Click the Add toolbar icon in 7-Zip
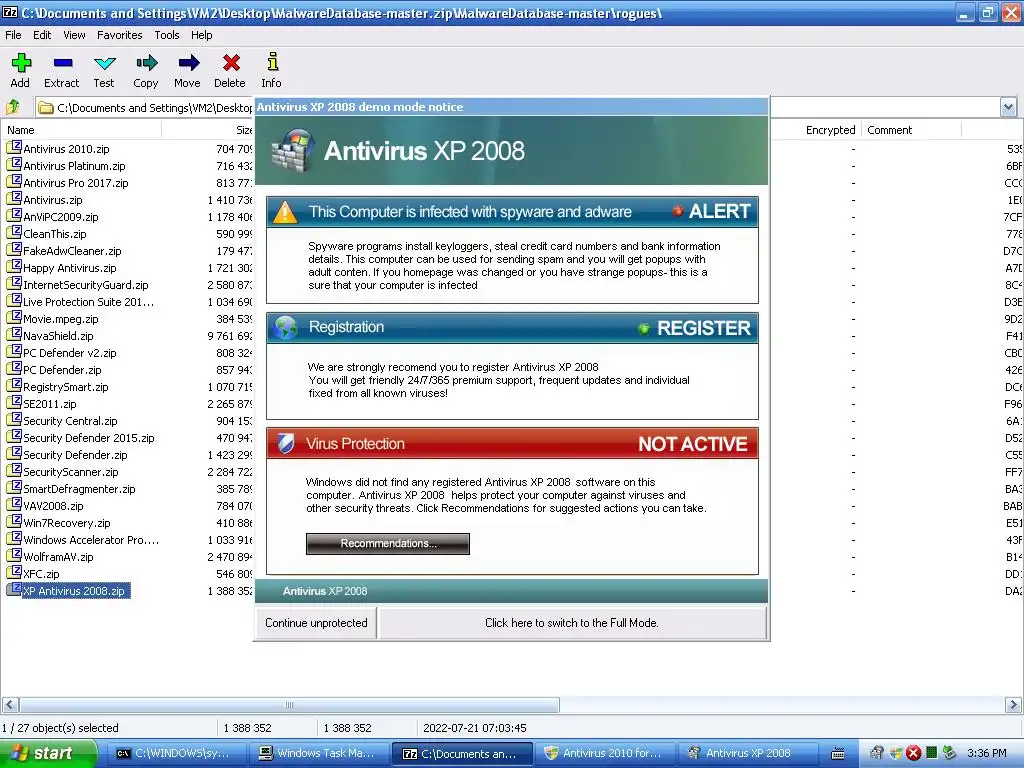Screen dimensions: 1024x768 pos(20,63)
